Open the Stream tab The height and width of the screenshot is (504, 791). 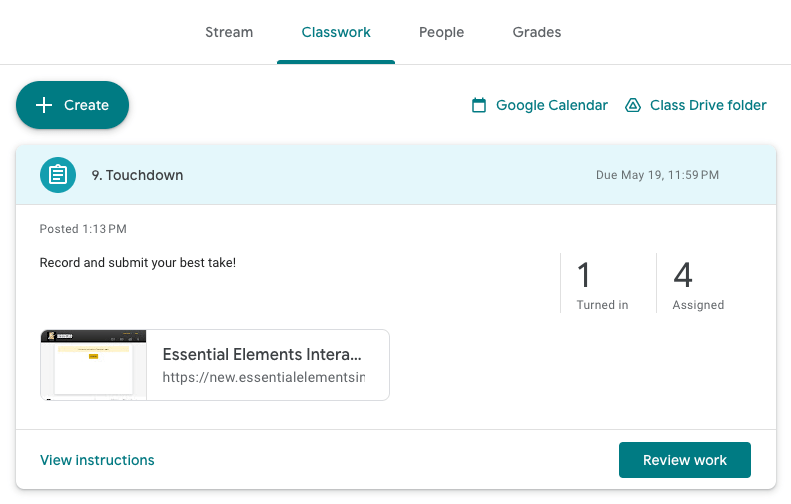[x=229, y=32]
